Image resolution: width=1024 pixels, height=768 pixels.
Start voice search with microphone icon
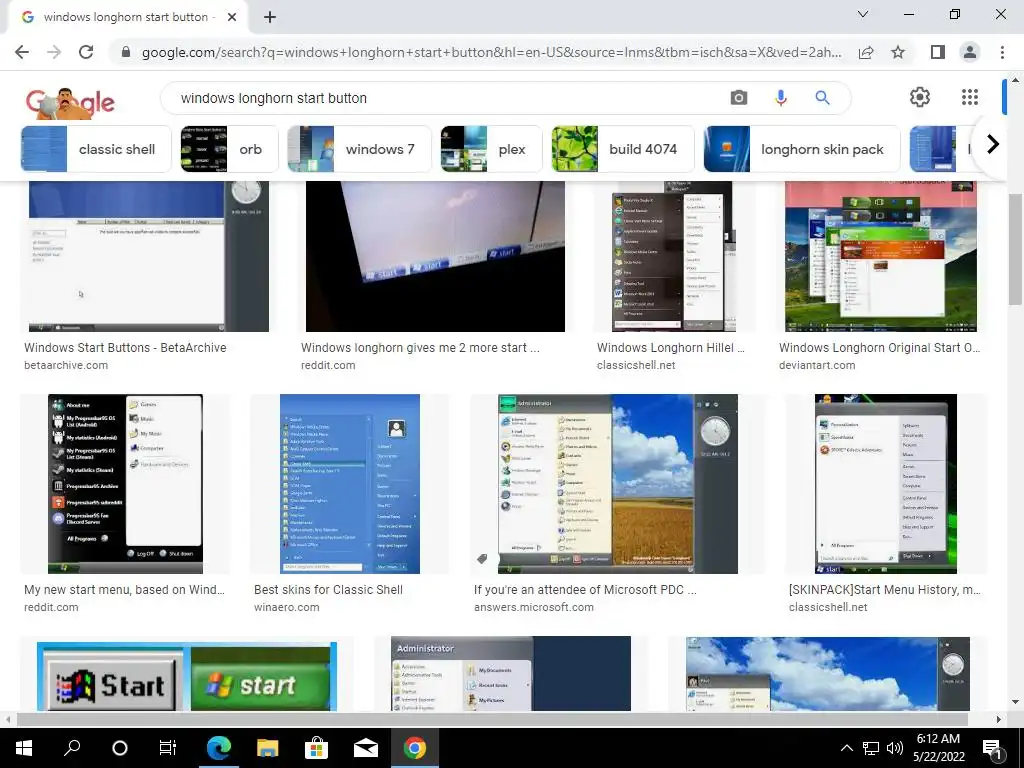[780, 98]
